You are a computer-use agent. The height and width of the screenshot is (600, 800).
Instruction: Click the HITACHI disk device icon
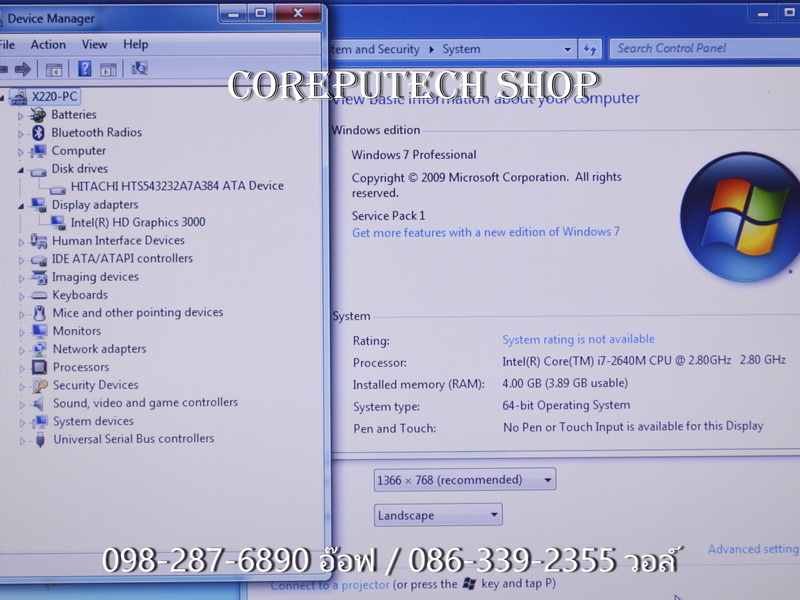pyautogui.click(x=58, y=189)
